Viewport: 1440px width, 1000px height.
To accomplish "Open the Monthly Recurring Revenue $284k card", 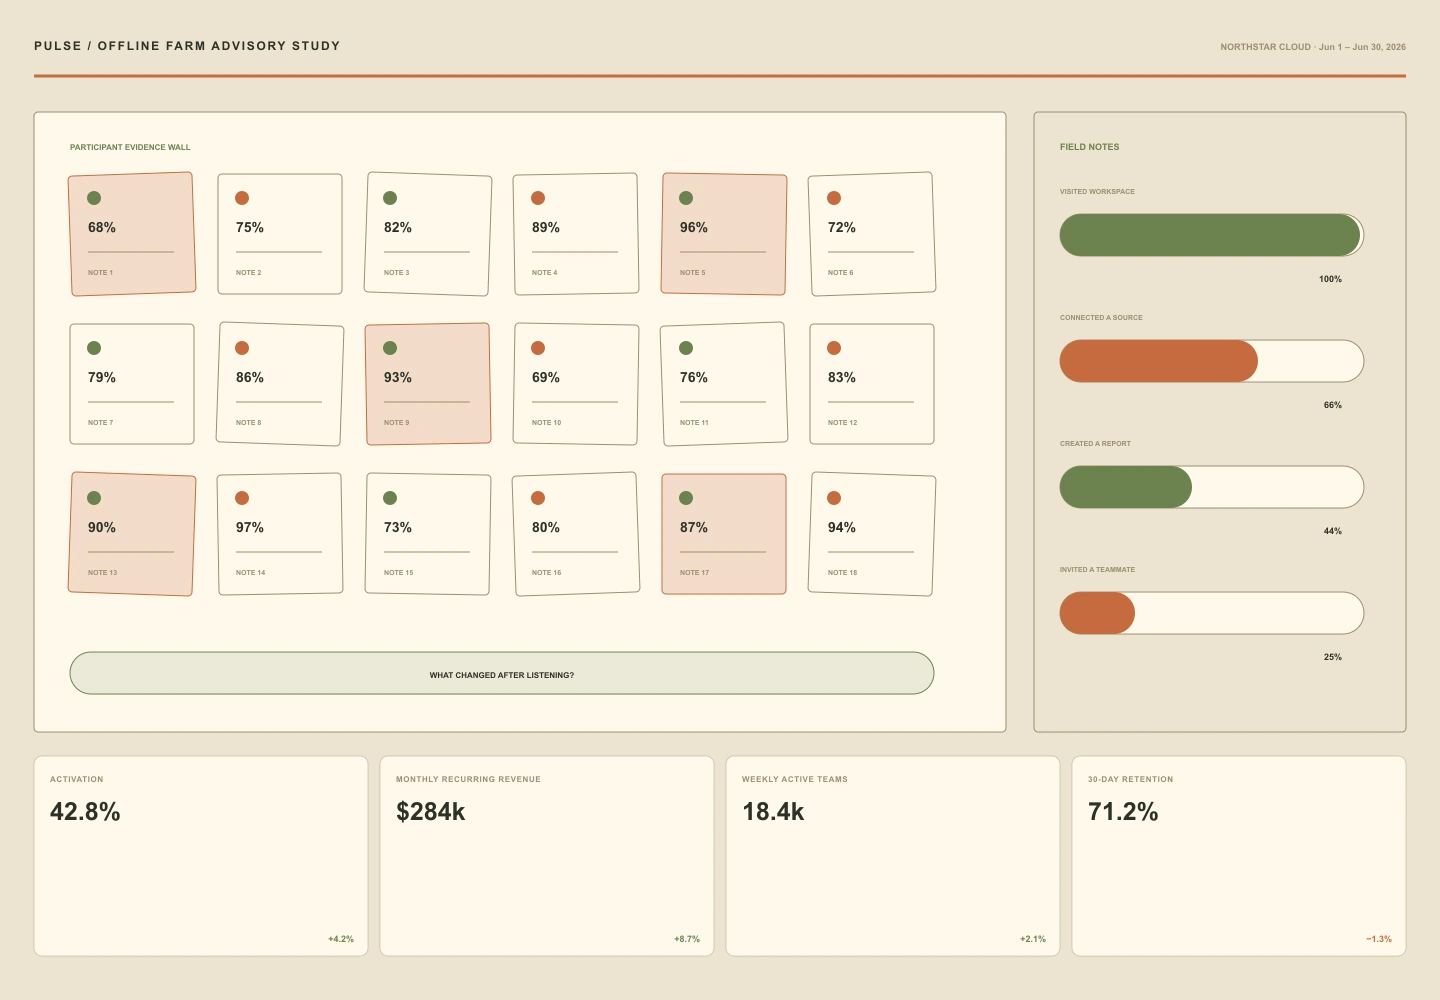I will click(547, 856).
